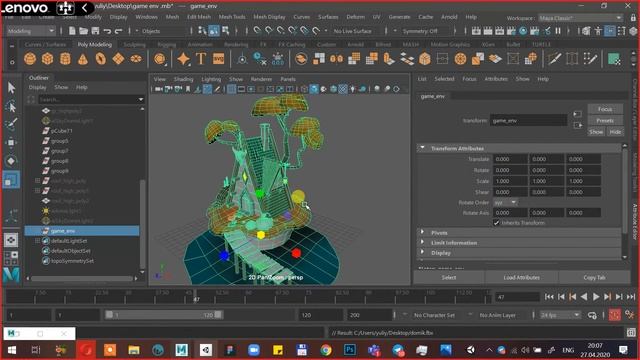The width and height of the screenshot is (640, 360).
Task: Expand the Limit Information section
Action: 423,242
